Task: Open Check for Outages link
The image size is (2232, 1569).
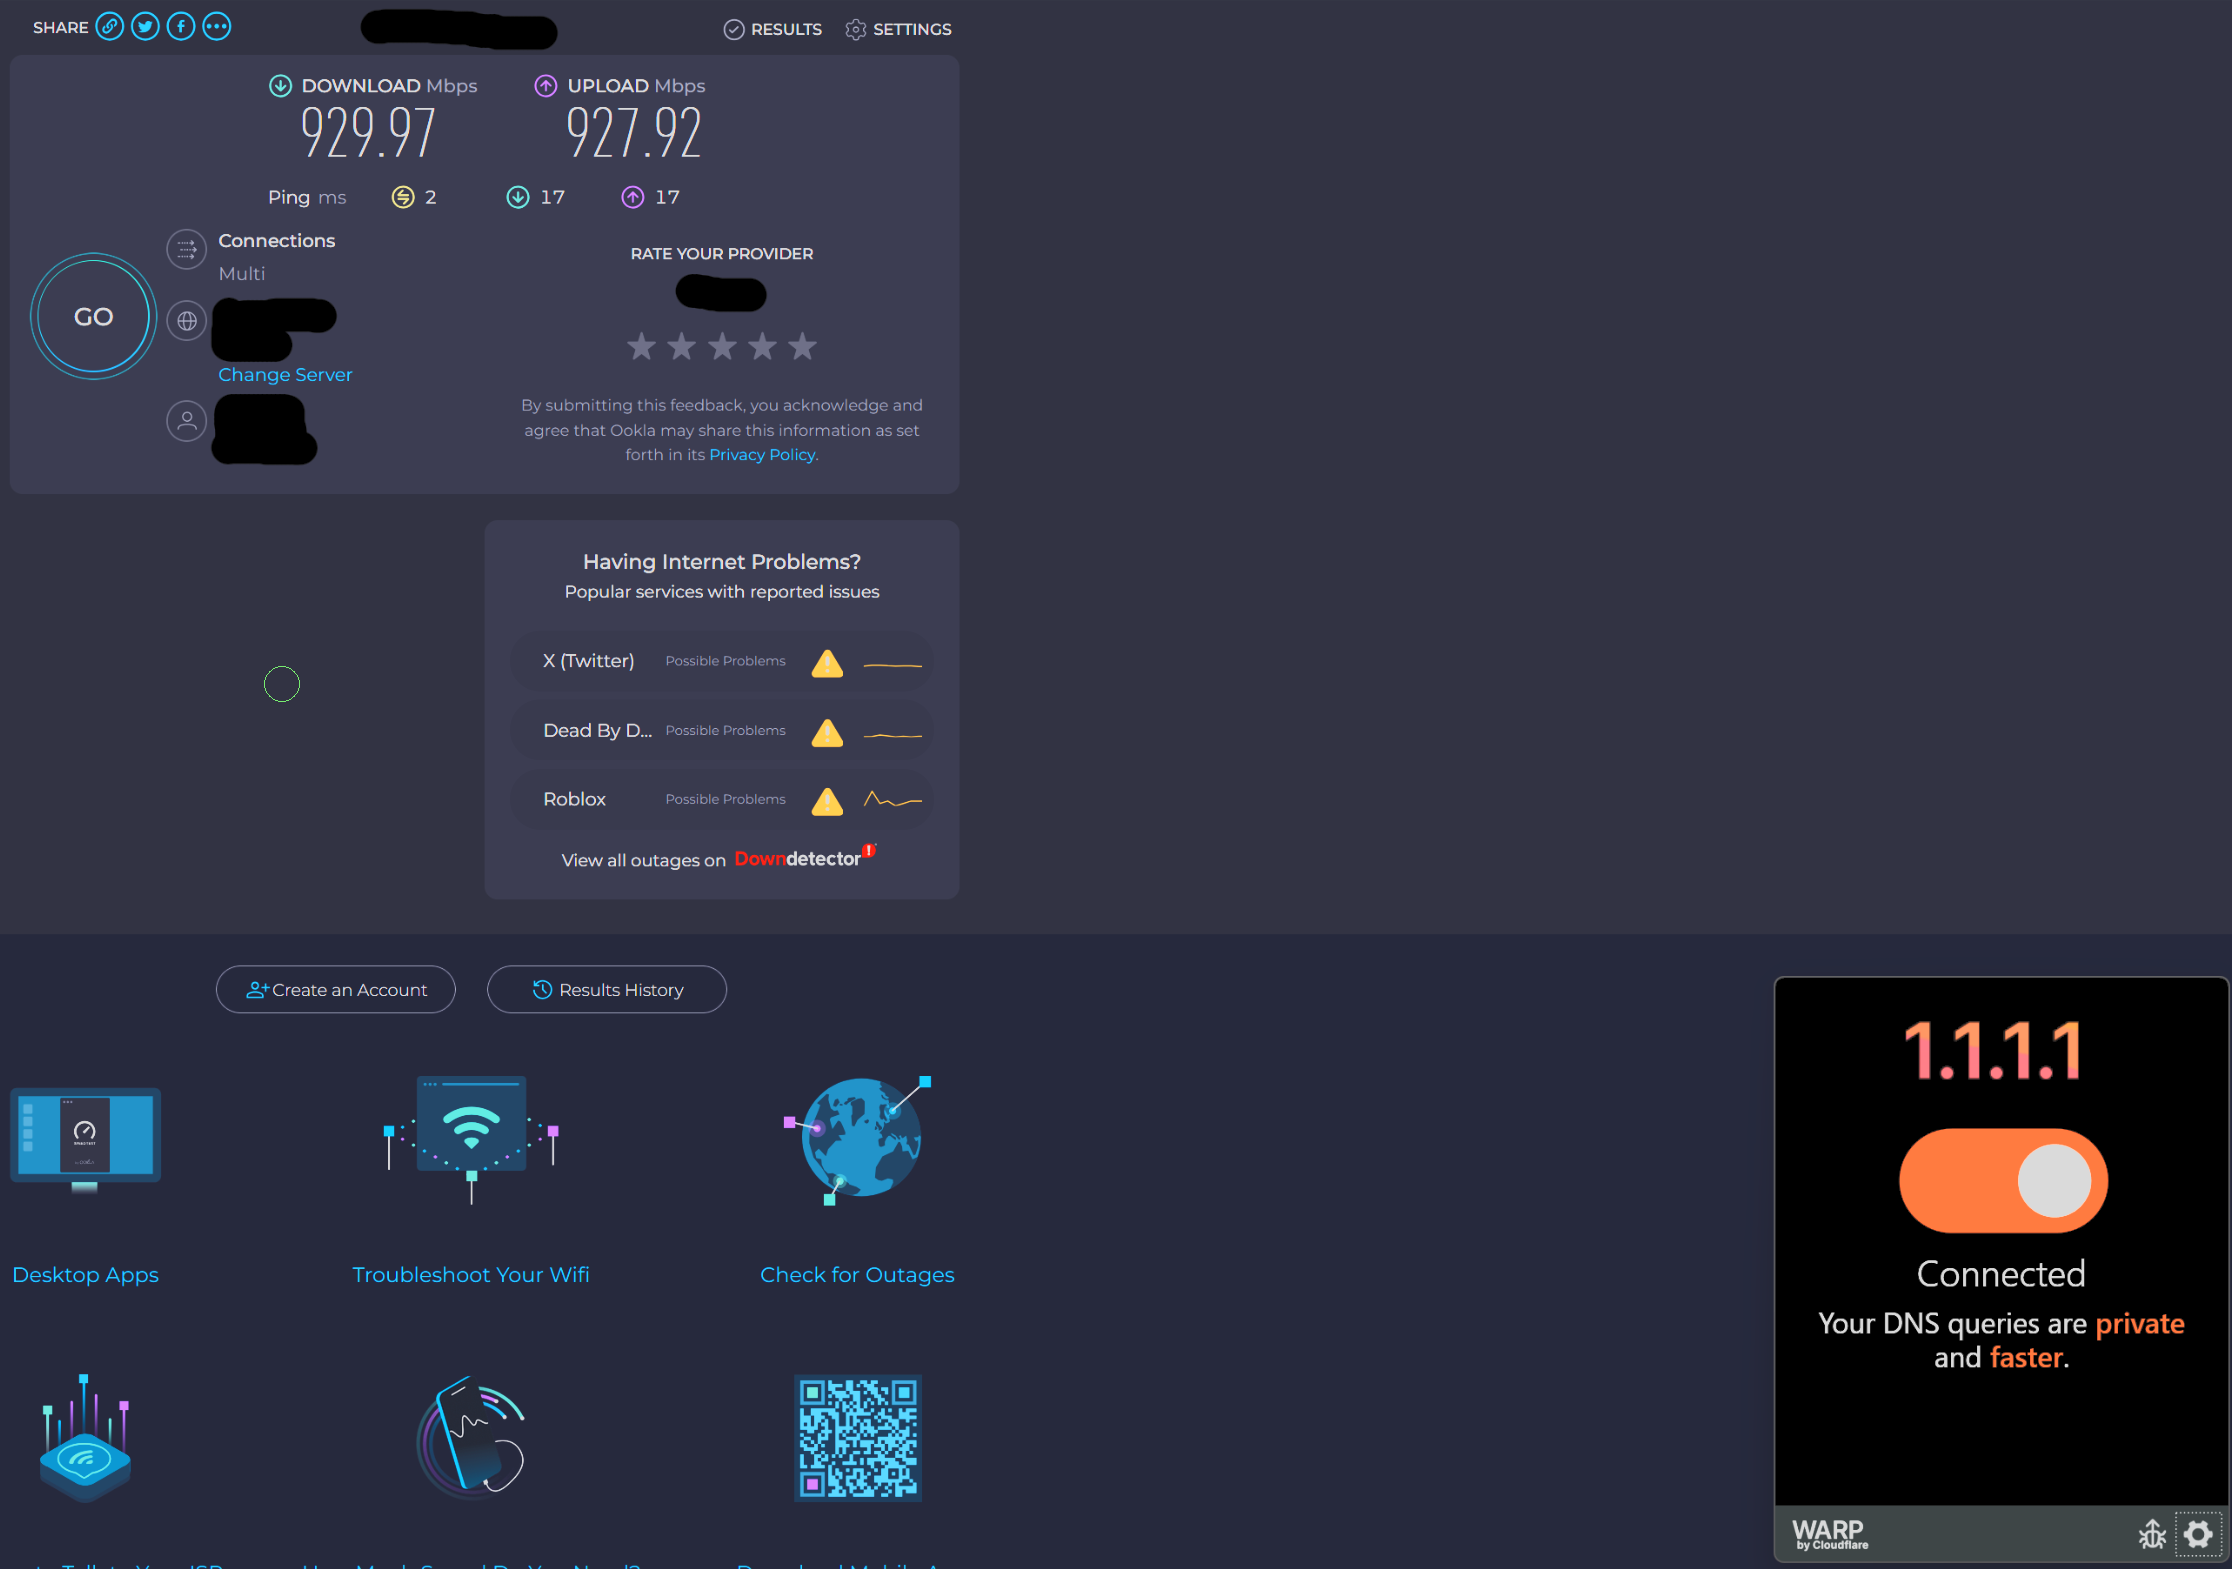Action: click(x=857, y=1274)
